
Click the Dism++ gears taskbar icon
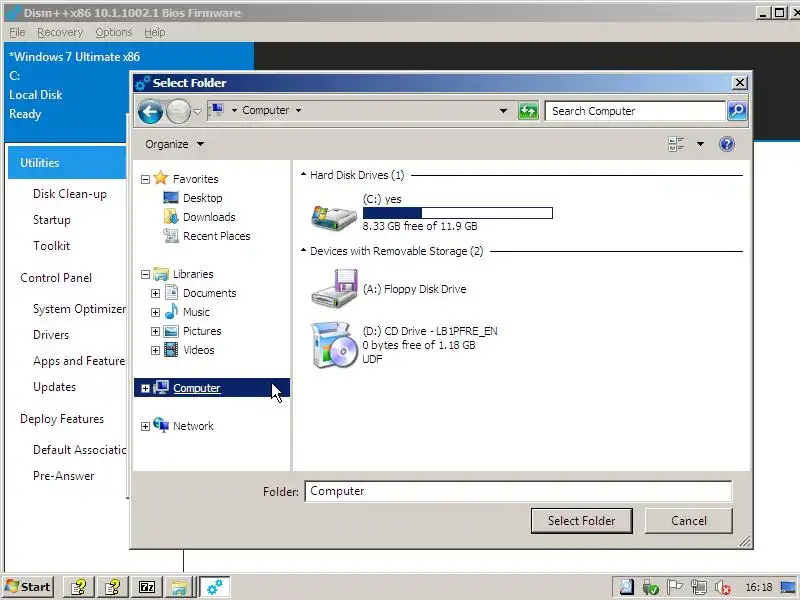click(x=215, y=588)
